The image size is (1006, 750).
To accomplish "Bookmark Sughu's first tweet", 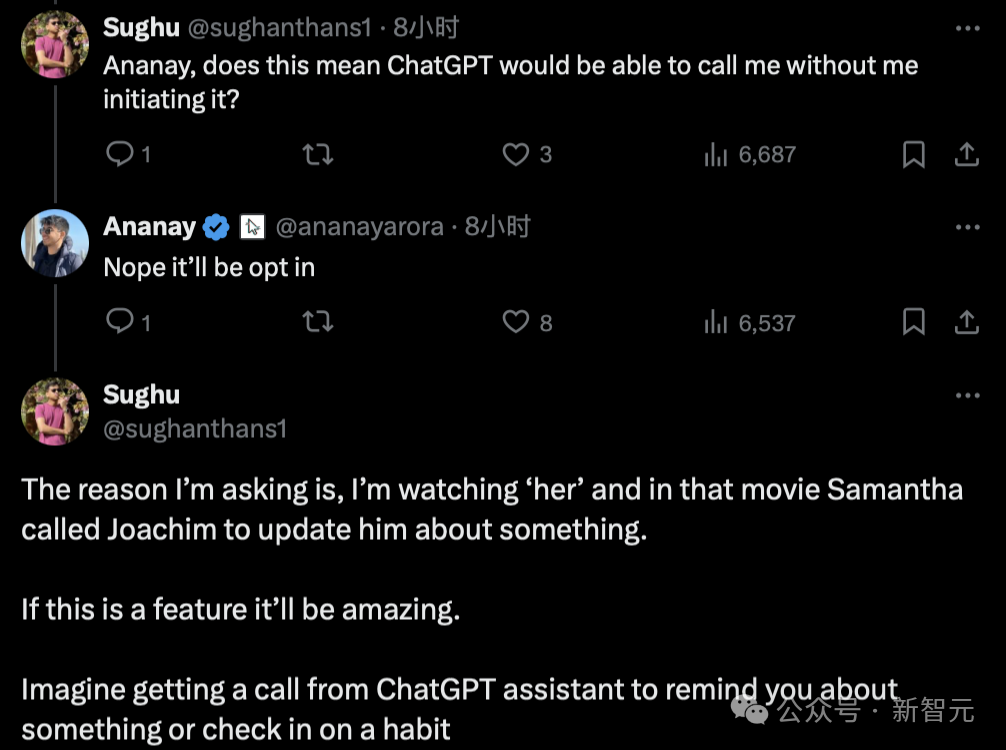I will point(914,154).
